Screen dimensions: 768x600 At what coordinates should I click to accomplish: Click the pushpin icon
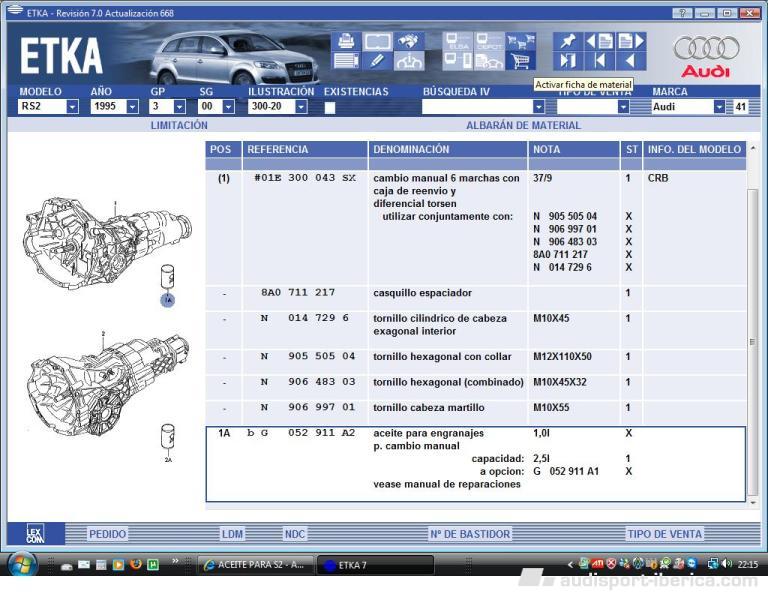click(x=568, y=41)
